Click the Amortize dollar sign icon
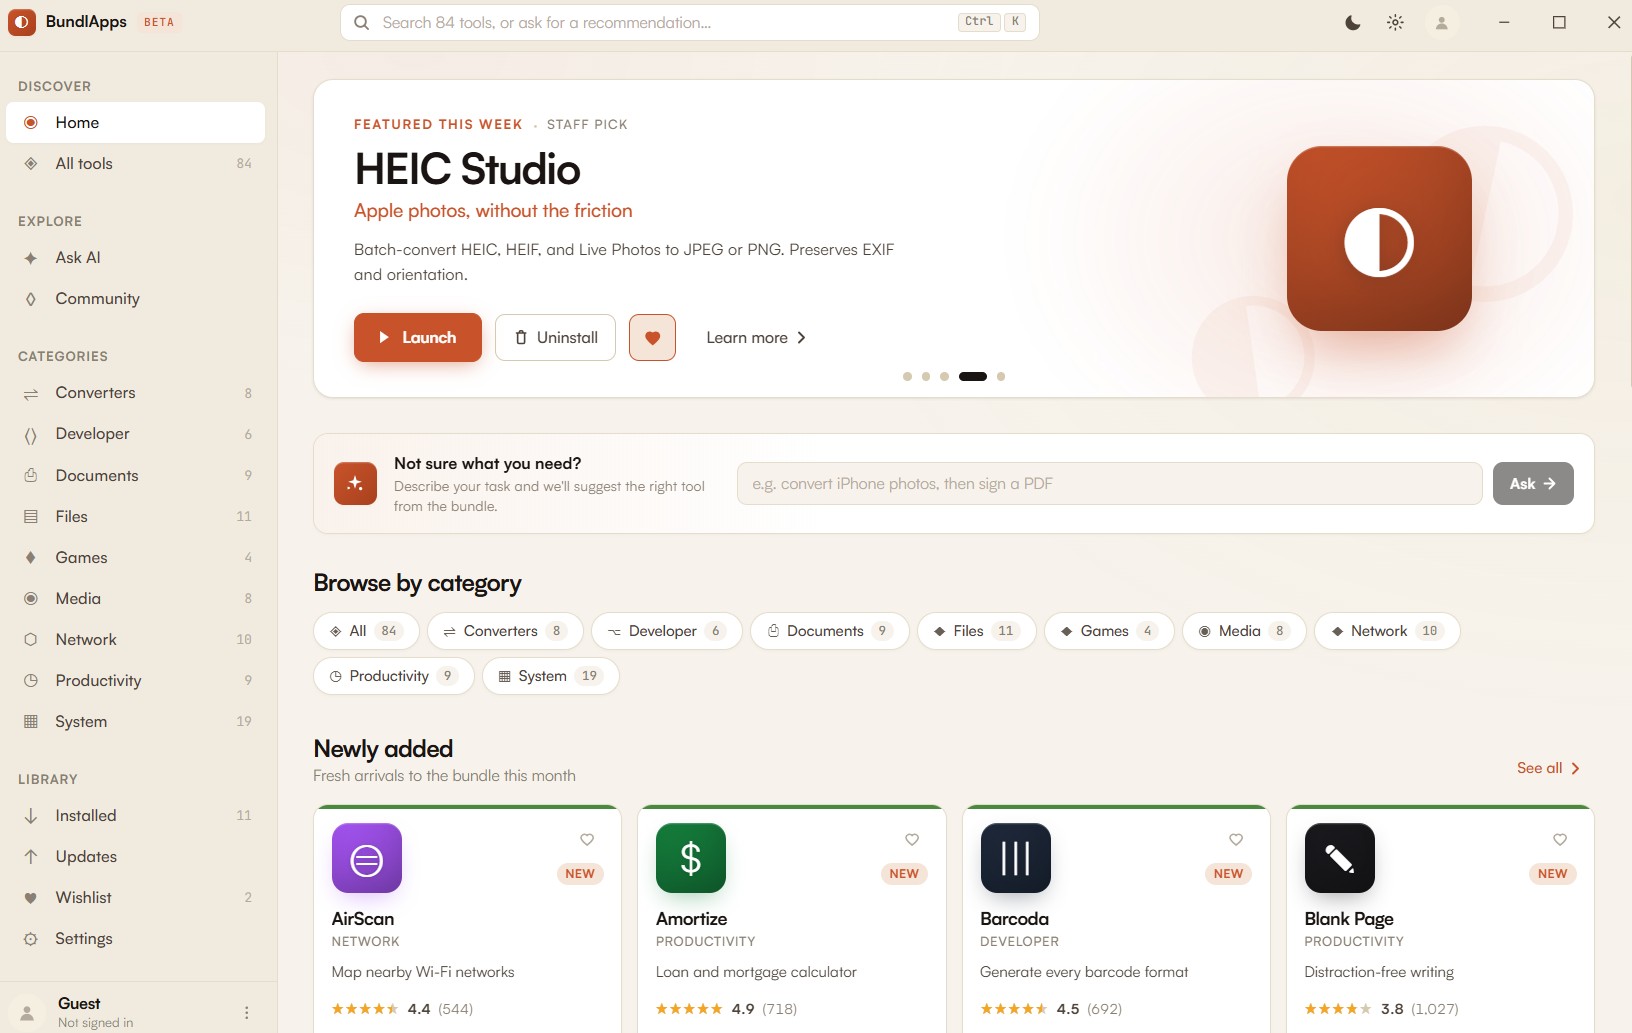The image size is (1632, 1033). (691, 858)
